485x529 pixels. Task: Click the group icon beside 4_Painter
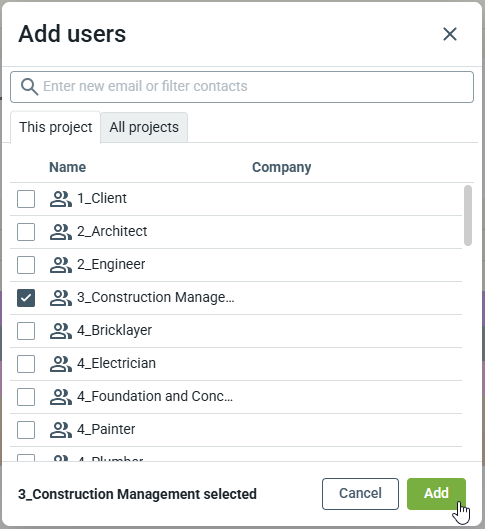61,430
